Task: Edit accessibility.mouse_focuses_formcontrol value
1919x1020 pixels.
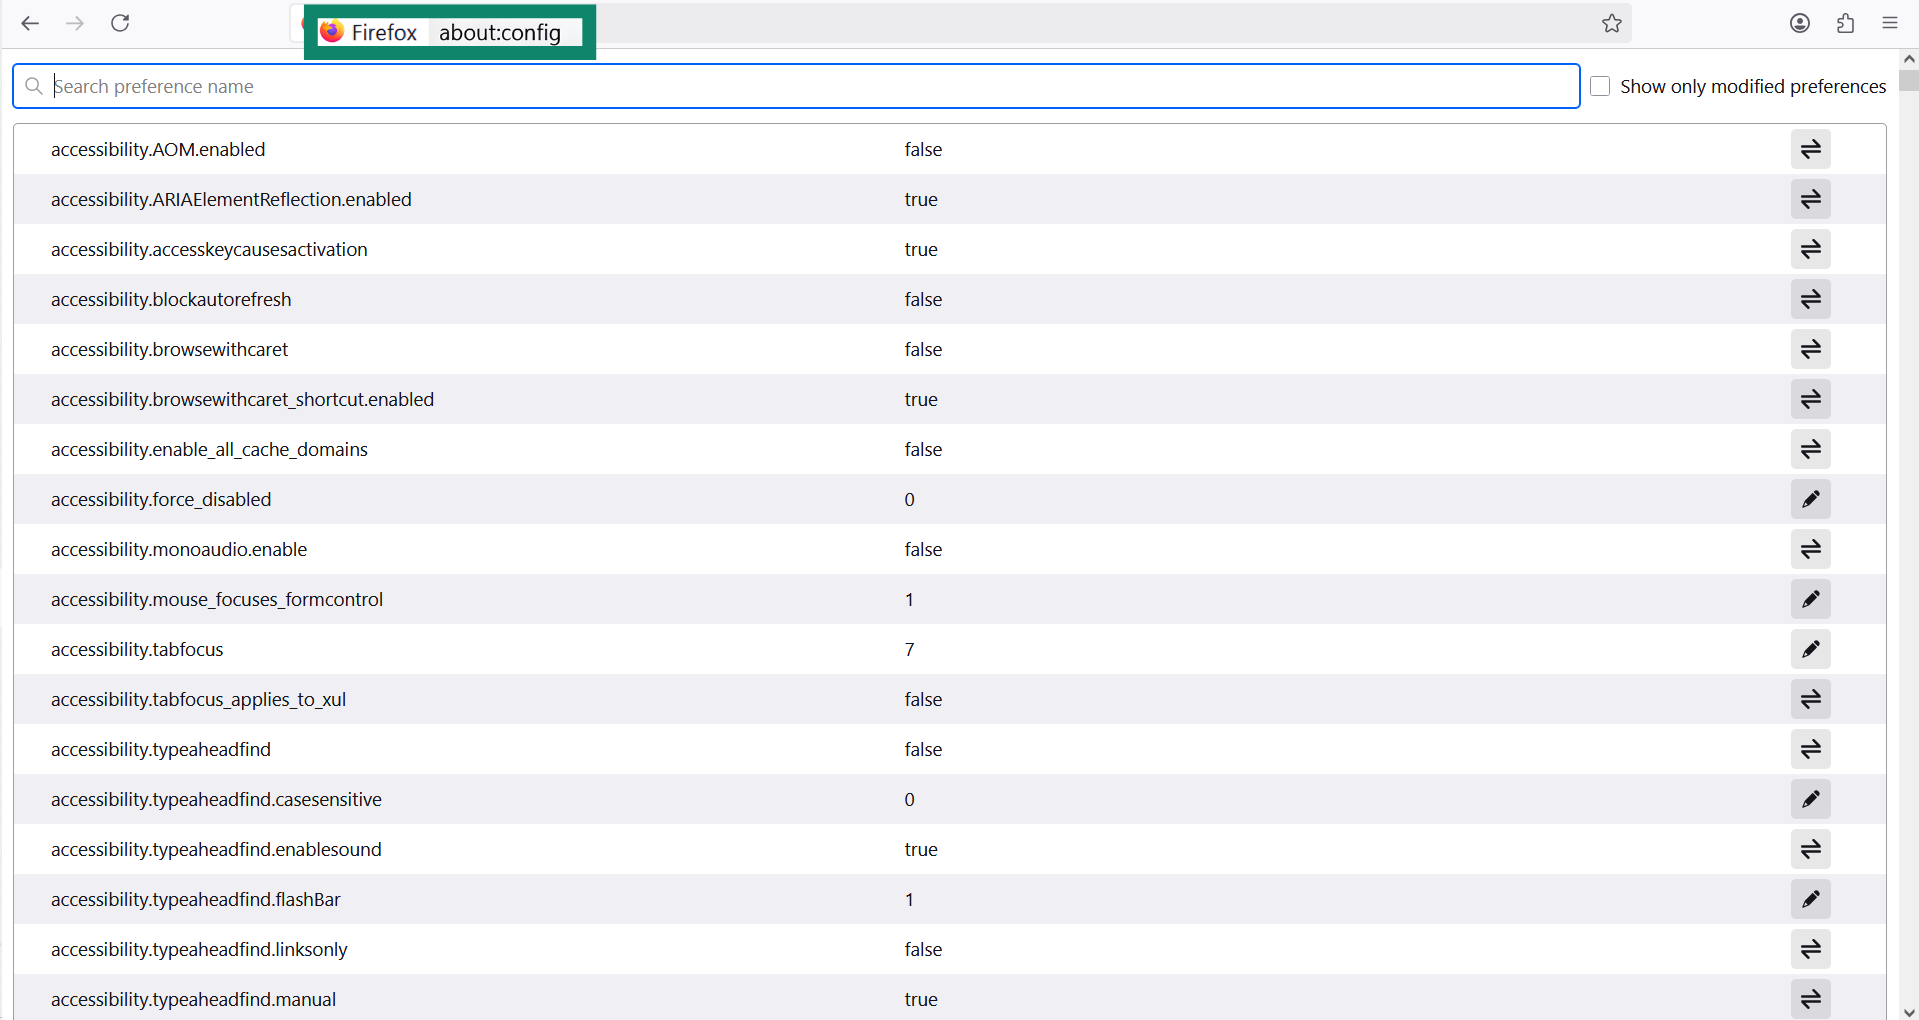Action: [1811, 599]
